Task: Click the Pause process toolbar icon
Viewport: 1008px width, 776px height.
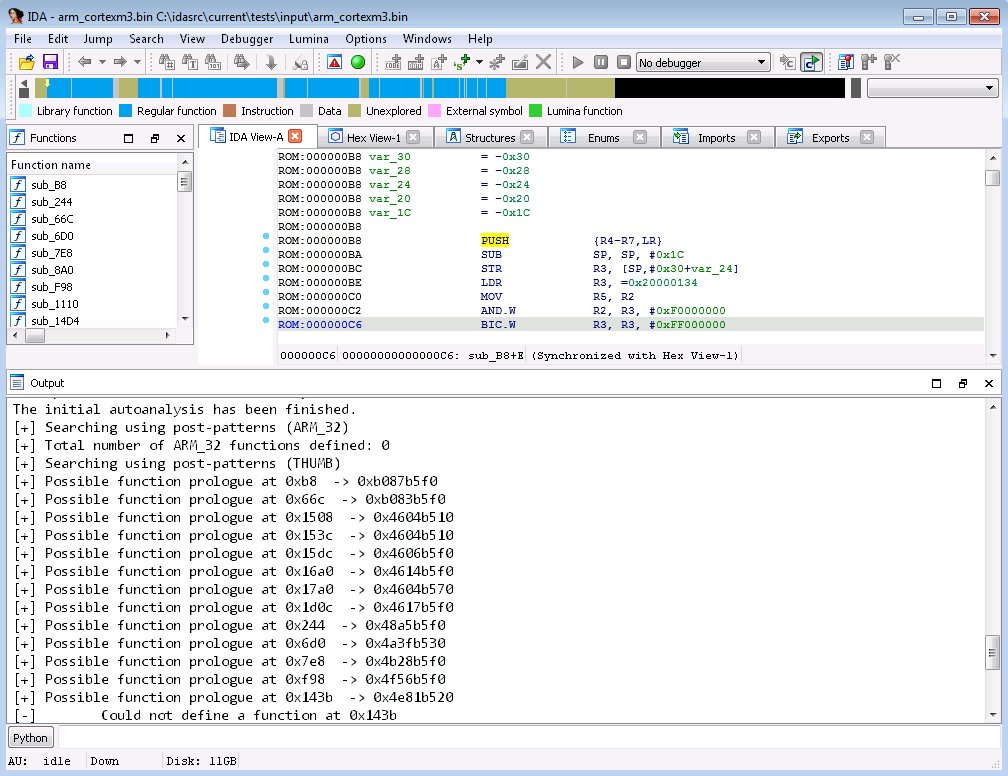Action: click(600, 62)
